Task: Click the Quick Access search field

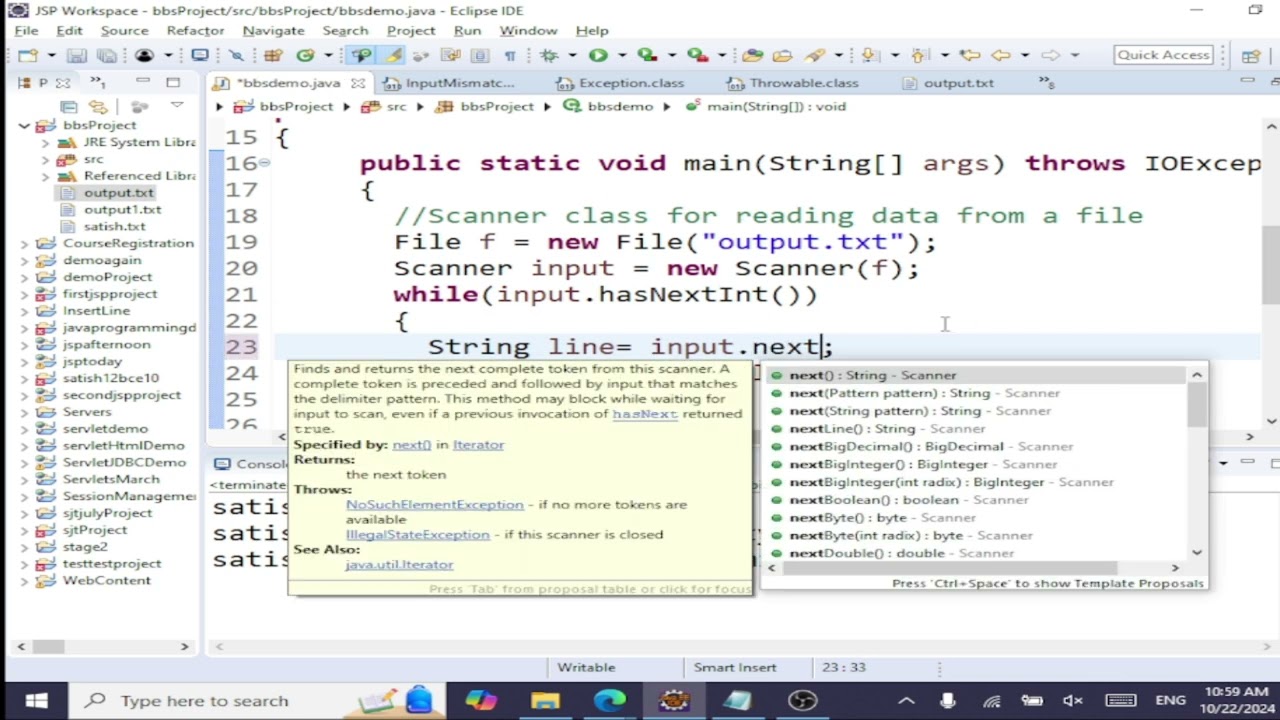Action: click(1164, 55)
